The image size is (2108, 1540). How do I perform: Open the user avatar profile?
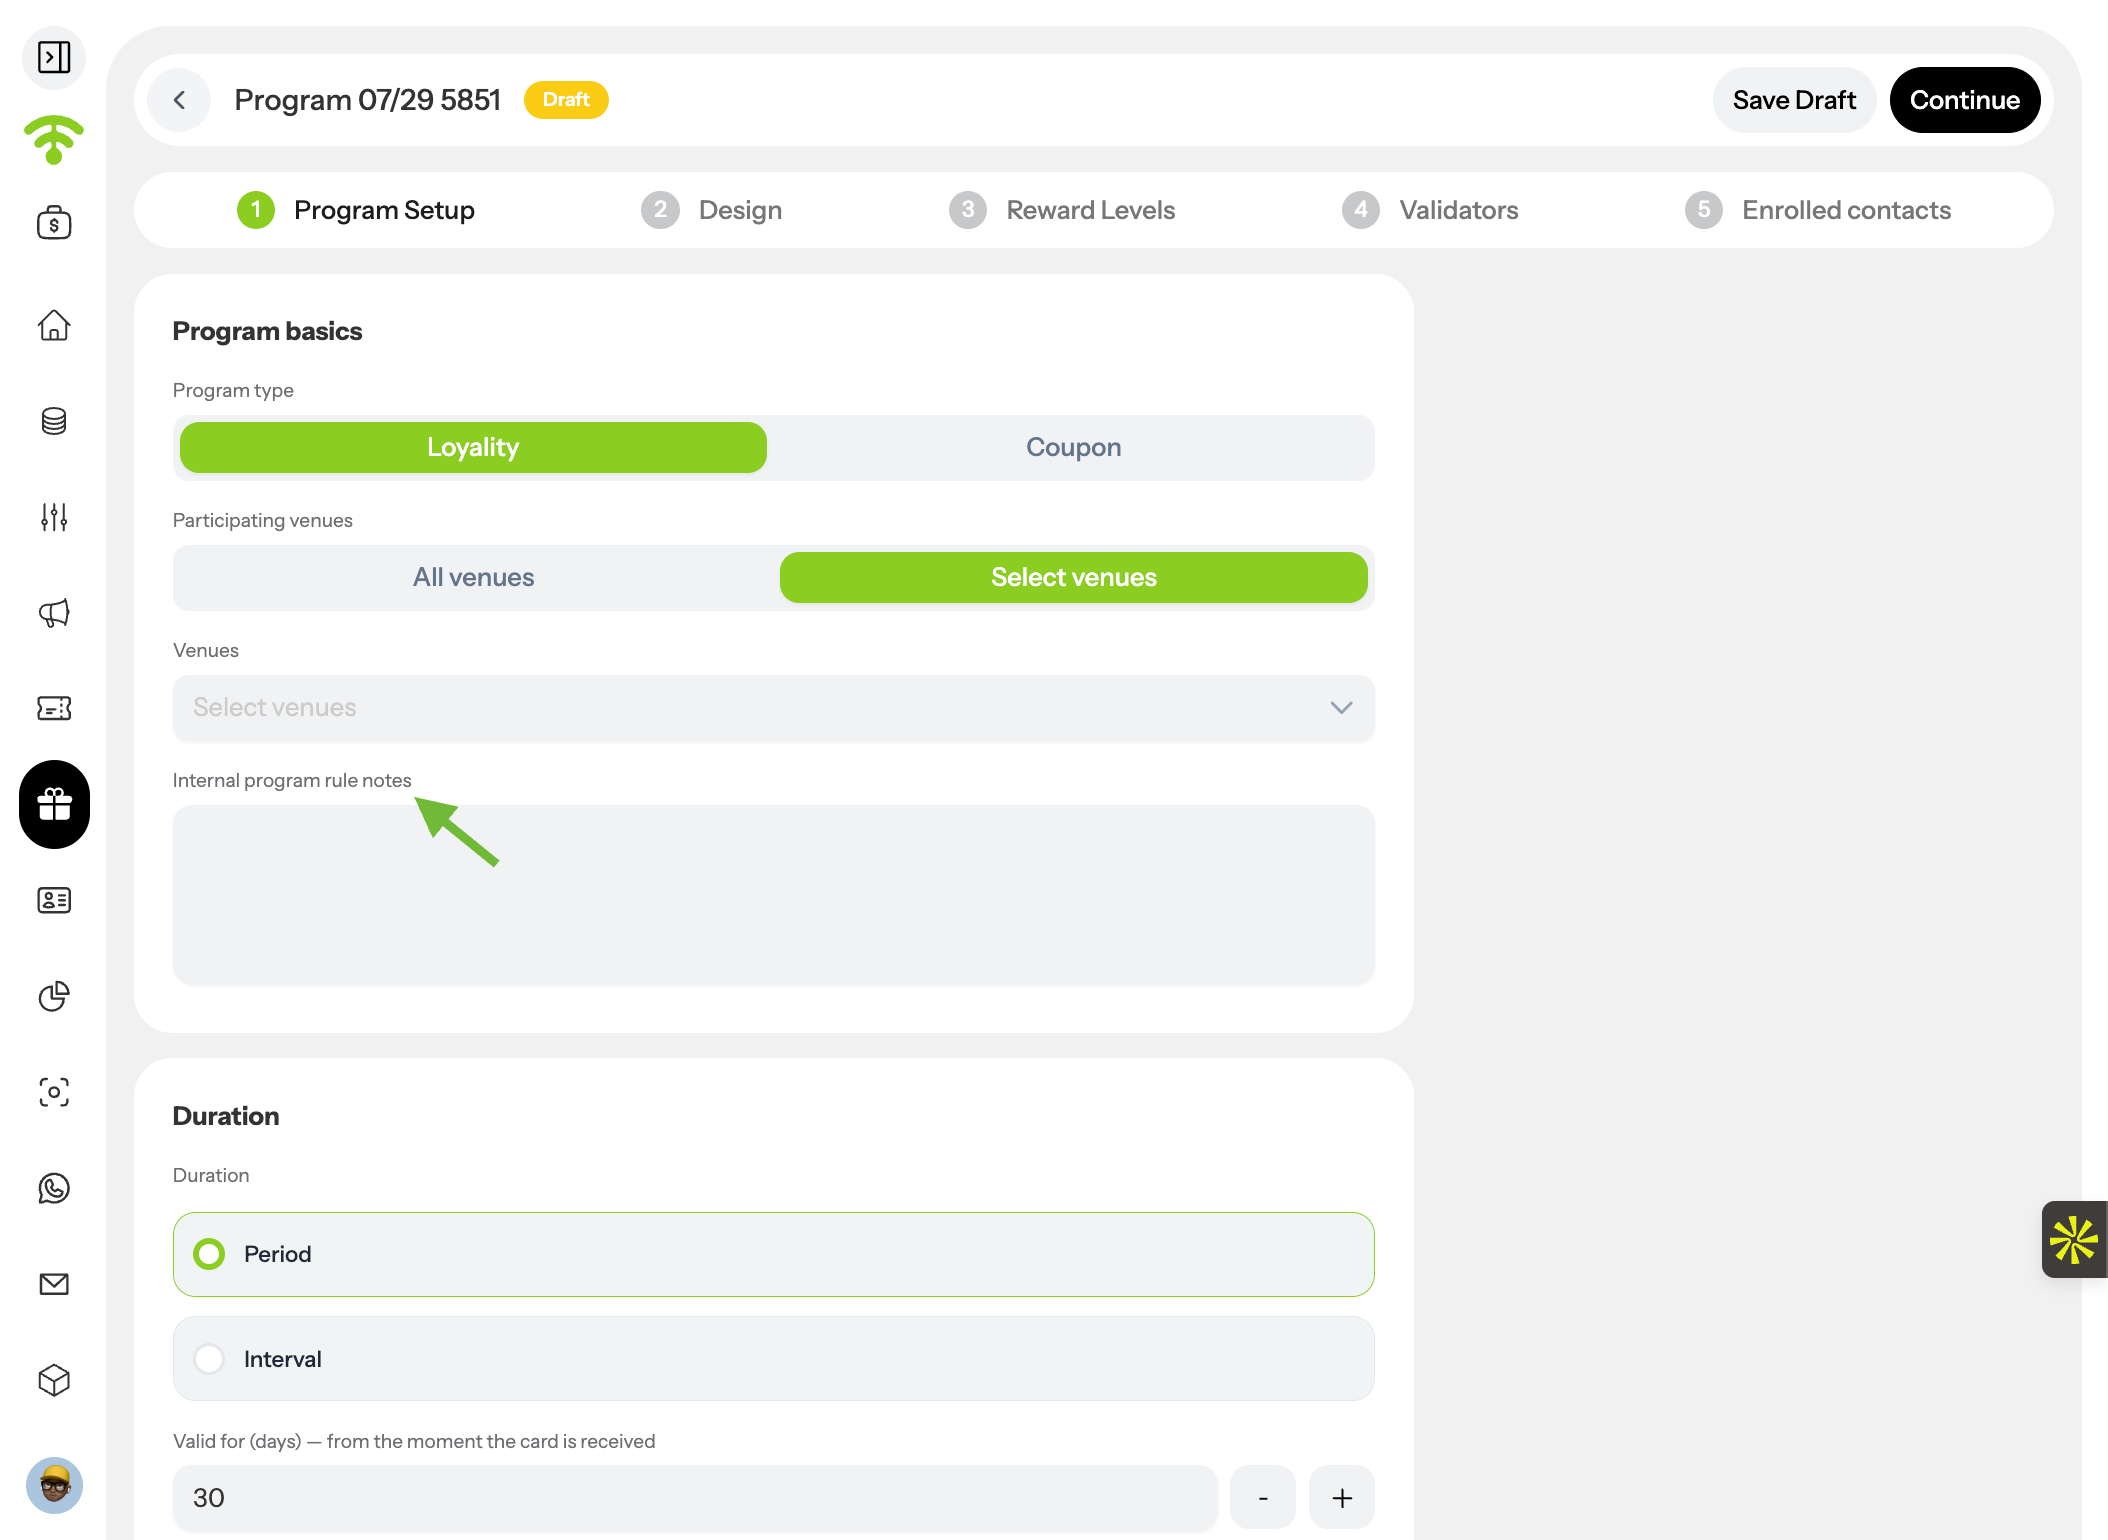tap(54, 1485)
